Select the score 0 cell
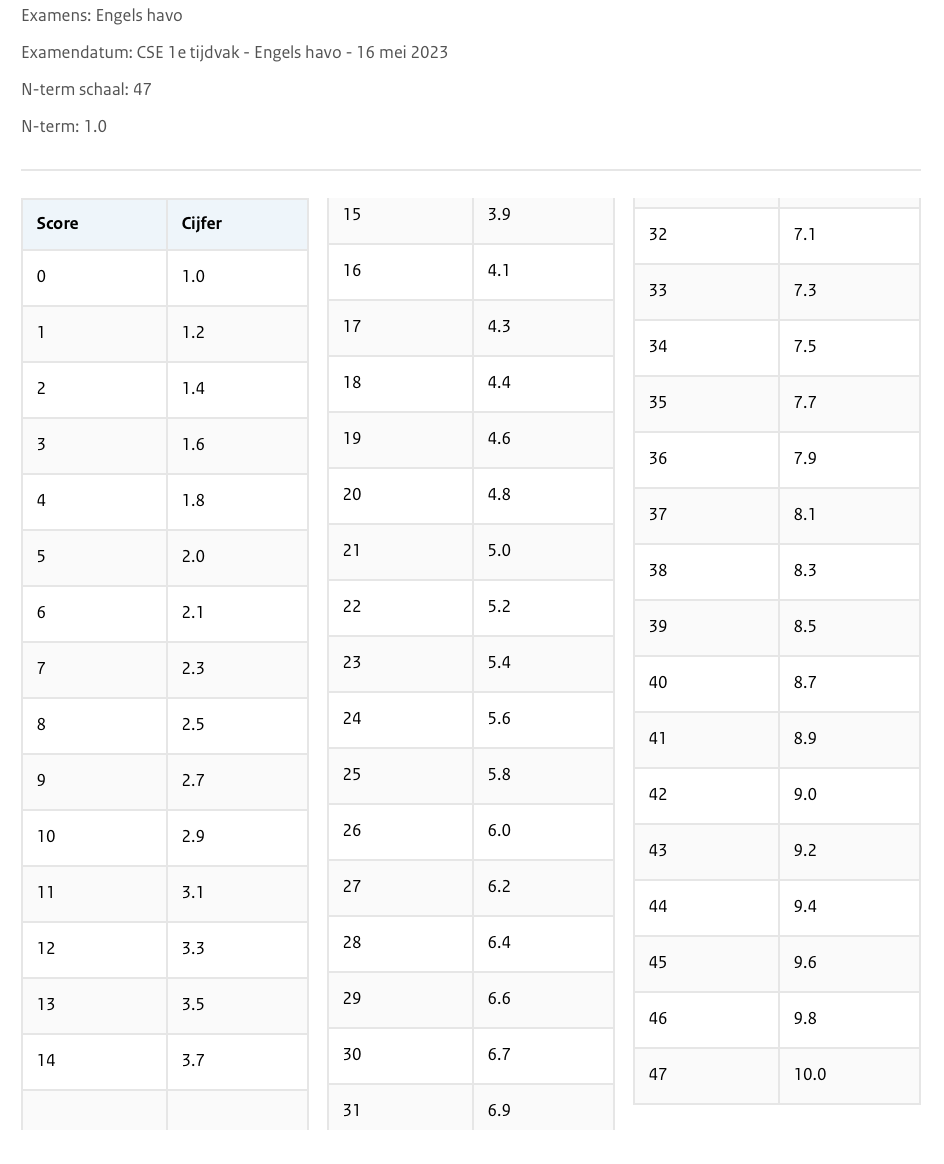 [x=41, y=277]
